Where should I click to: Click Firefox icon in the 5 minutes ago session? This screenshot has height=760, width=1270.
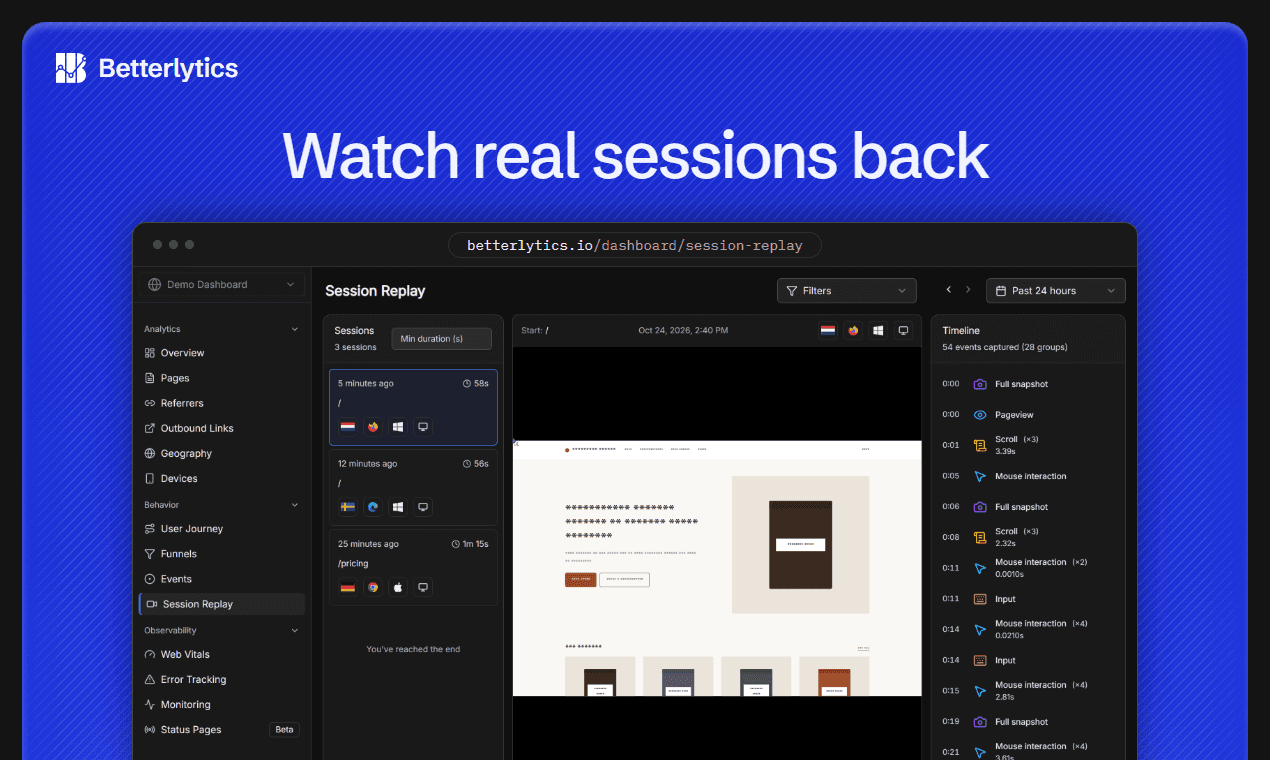coord(373,427)
